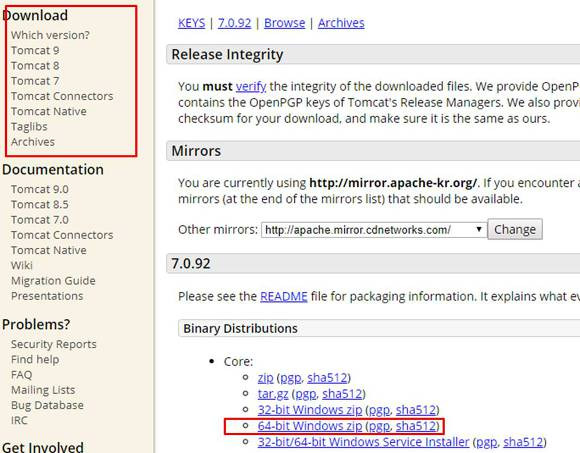The height and width of the screenshot is (453, 580).
Task: Open pgp for Windows Service Installer
Action: tap(486, 442)
